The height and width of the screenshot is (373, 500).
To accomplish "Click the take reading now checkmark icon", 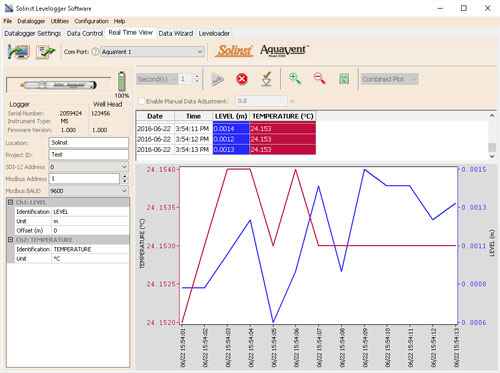I will point(266,79).
